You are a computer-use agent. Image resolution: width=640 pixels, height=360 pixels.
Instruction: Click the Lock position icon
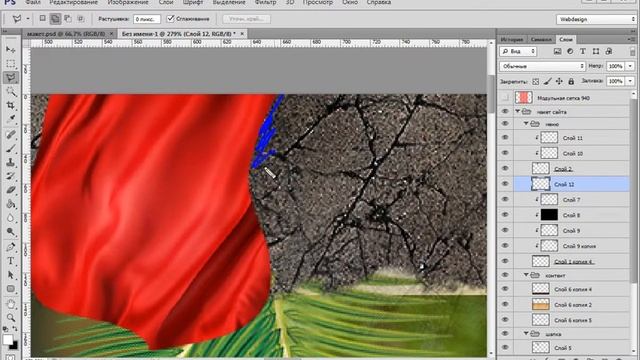(559, 82)
